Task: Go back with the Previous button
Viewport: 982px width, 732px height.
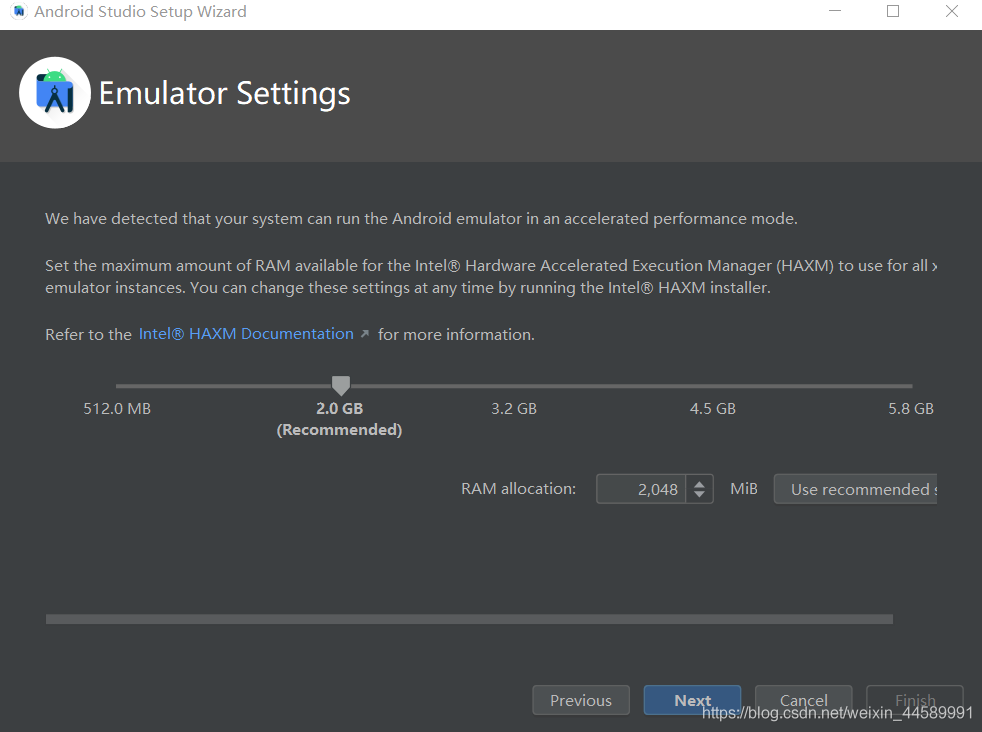Action: [x=581, y=700]
